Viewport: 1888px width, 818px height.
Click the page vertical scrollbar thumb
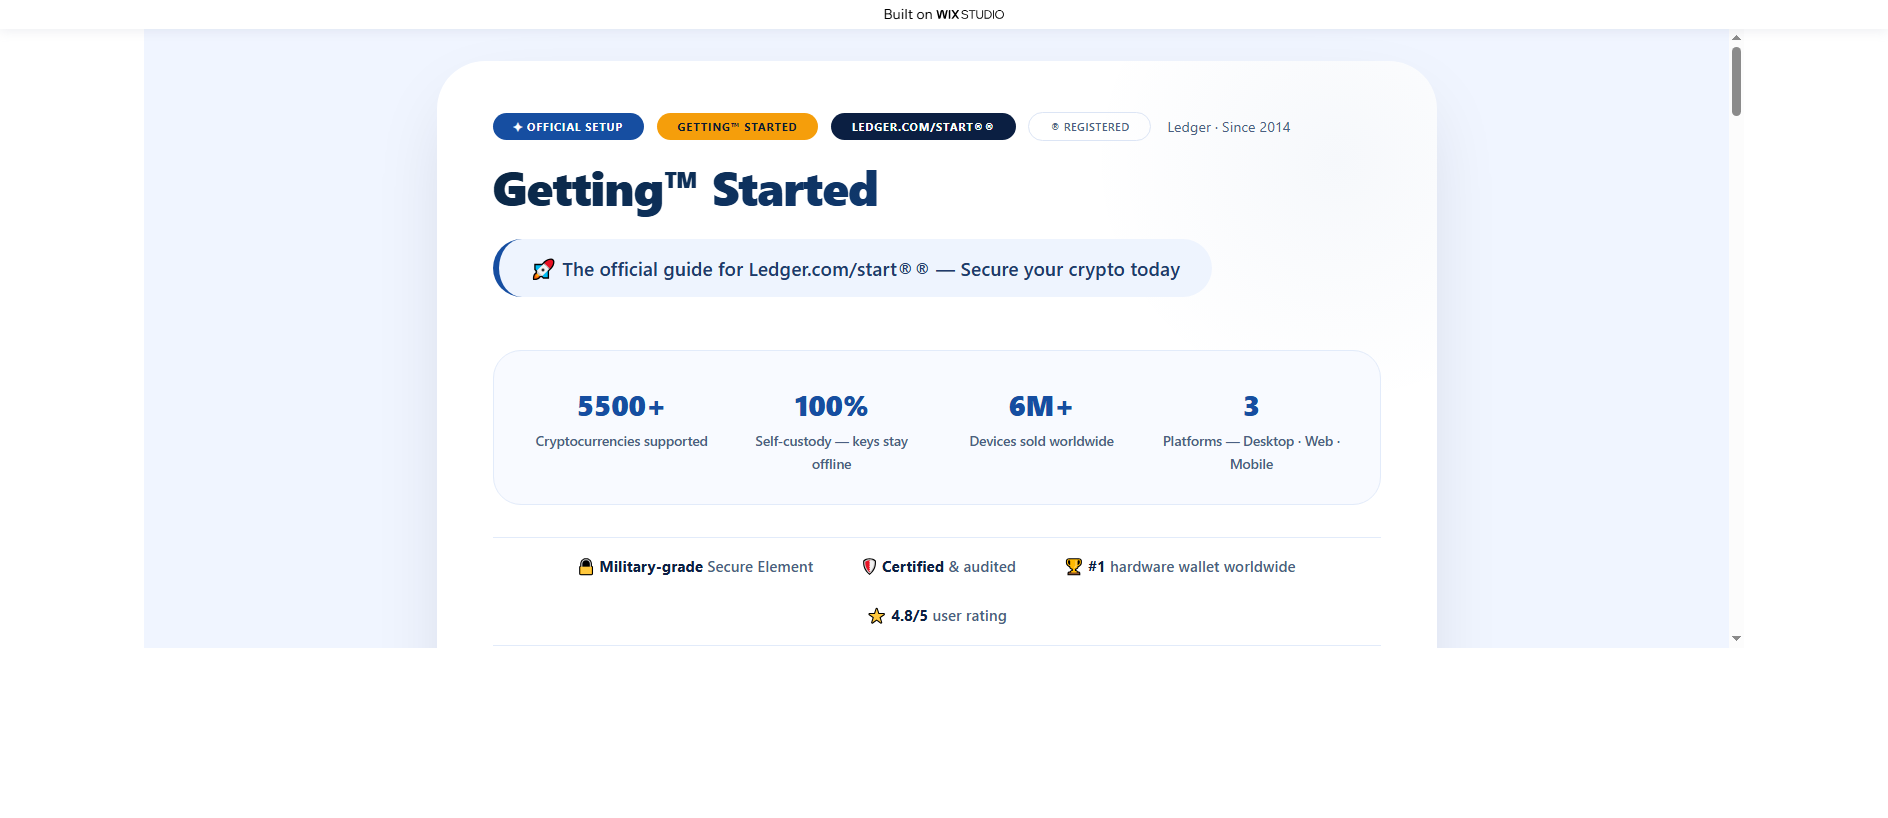coord(1736,81)
